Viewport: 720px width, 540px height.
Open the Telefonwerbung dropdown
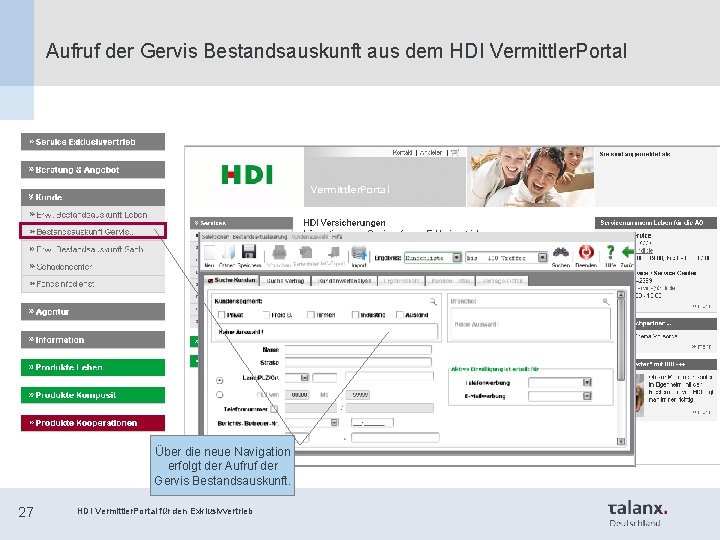[x=587, y=382]
